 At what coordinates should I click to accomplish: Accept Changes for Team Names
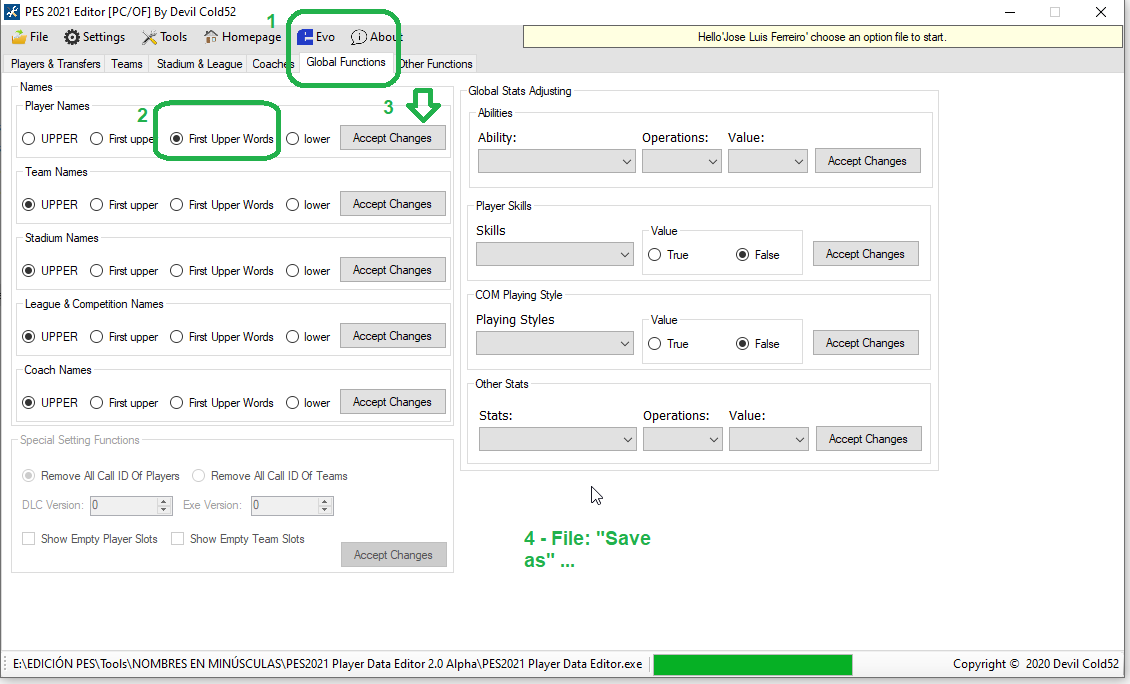(x=393, y=204)
